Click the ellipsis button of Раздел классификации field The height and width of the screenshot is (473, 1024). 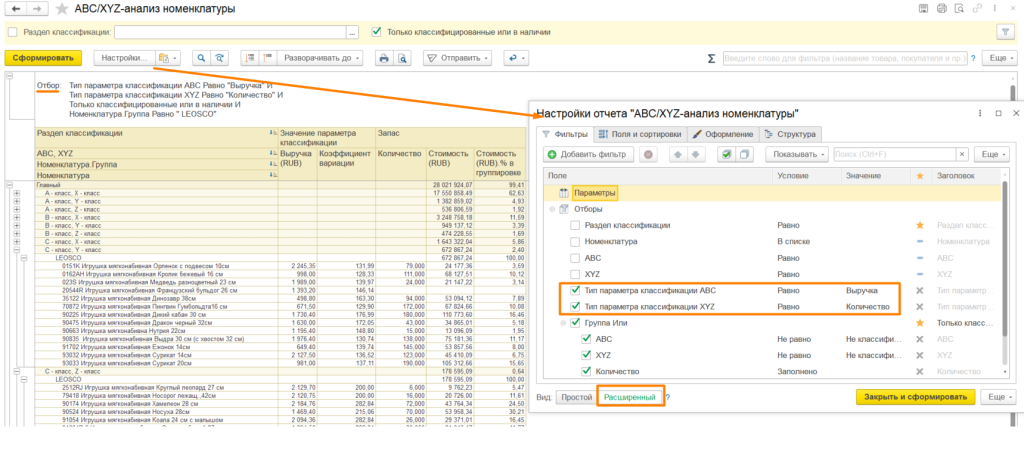click(x=353, y=31)
